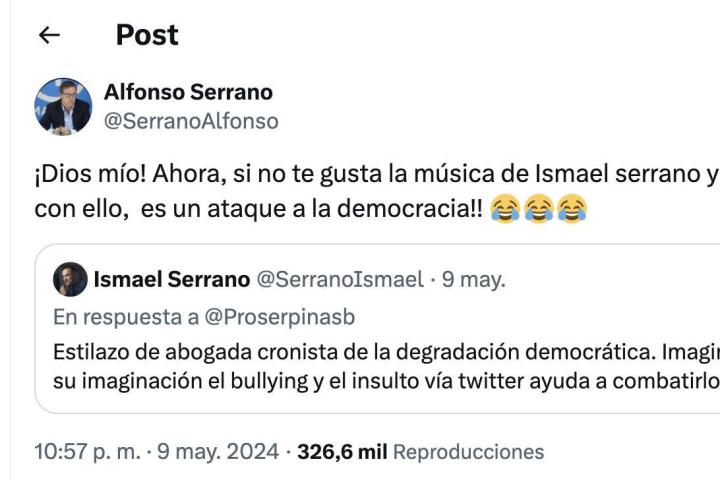Click the Alfonso Serrano display name
The width and height of the screenshot is (720, 480).
point(188,93)
